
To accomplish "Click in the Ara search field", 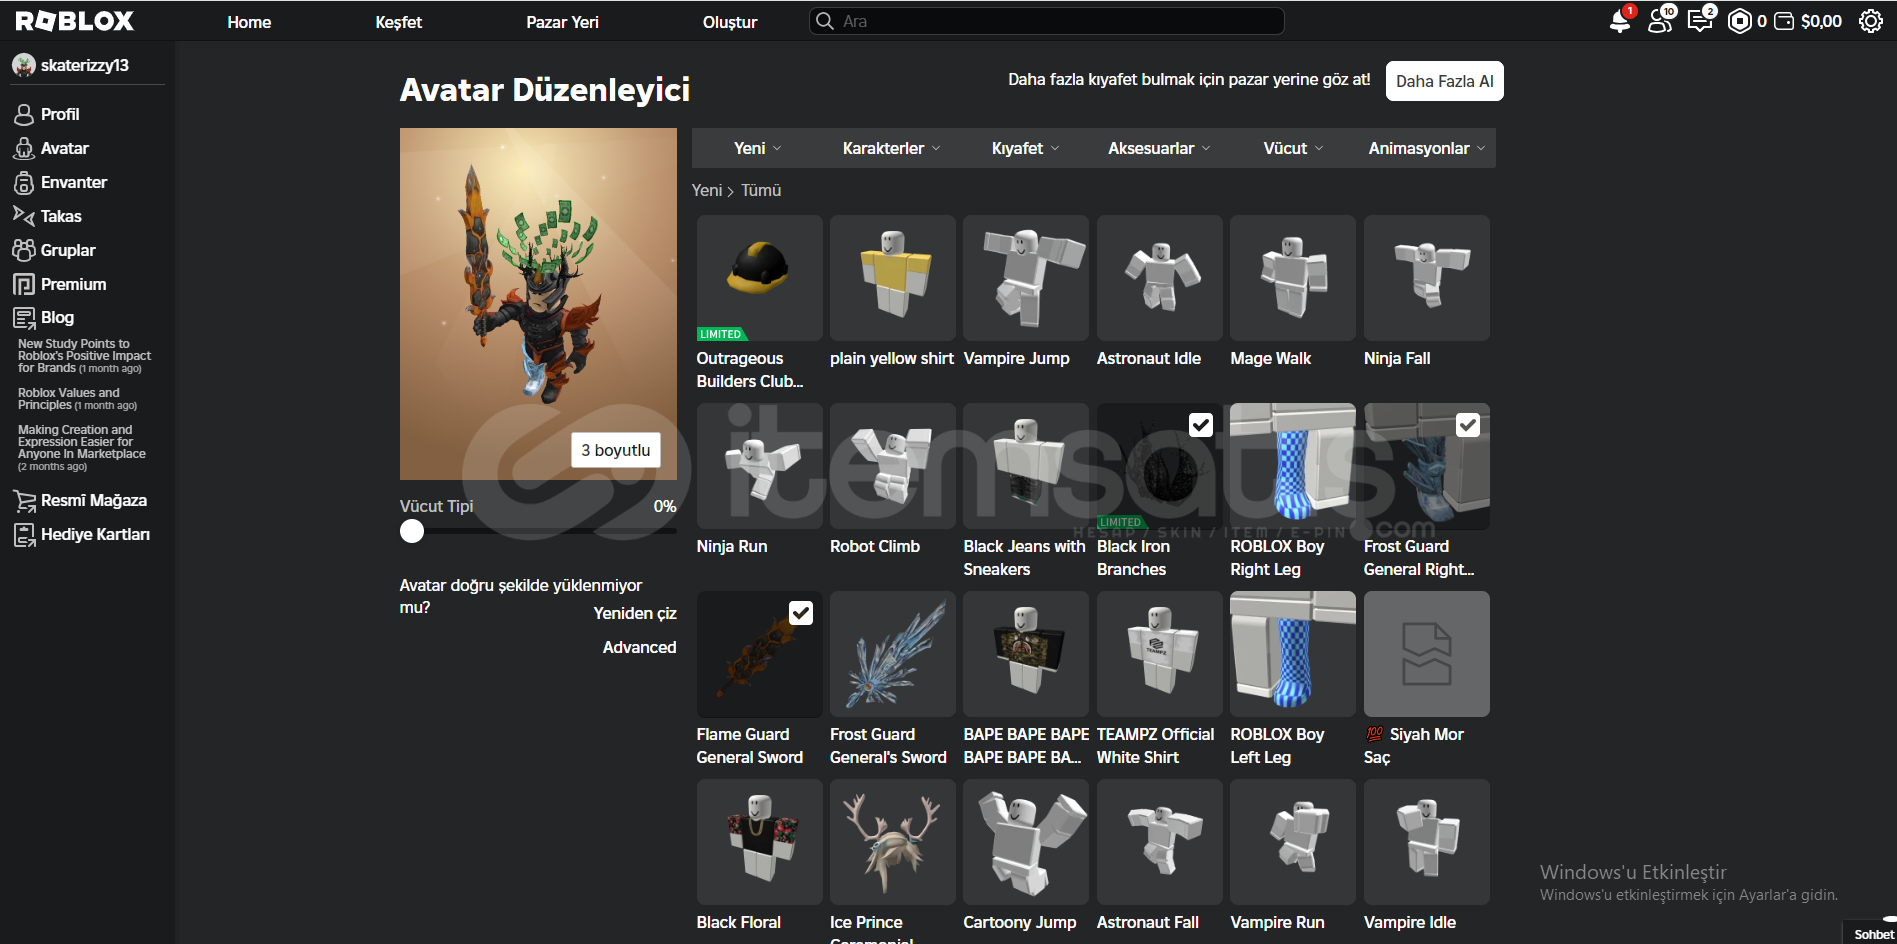I will pyautogui.click(x=1047, y=21).
